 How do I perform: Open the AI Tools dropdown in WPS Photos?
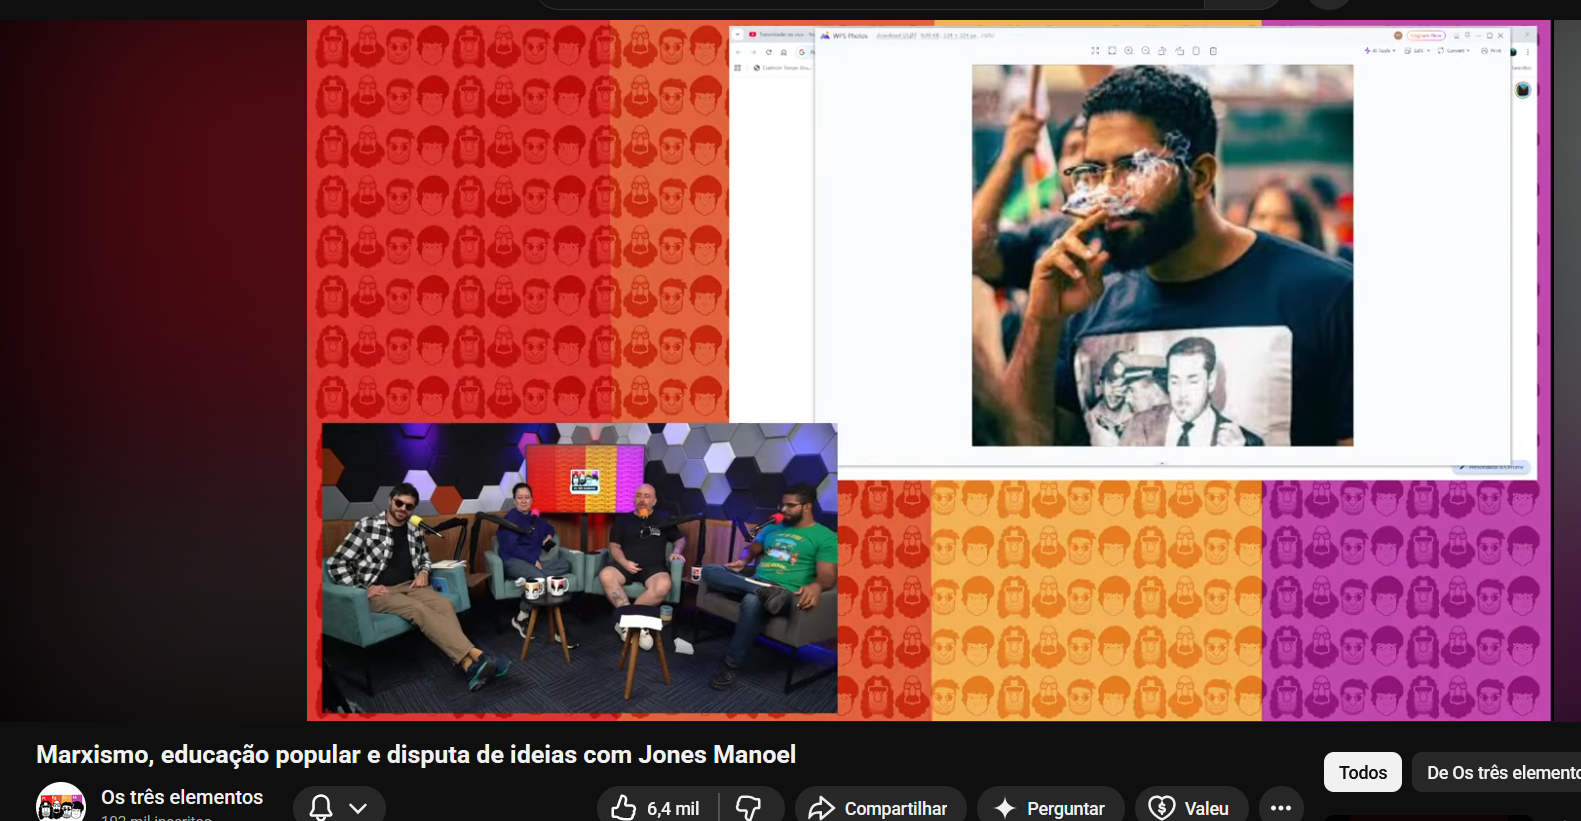1379,50
